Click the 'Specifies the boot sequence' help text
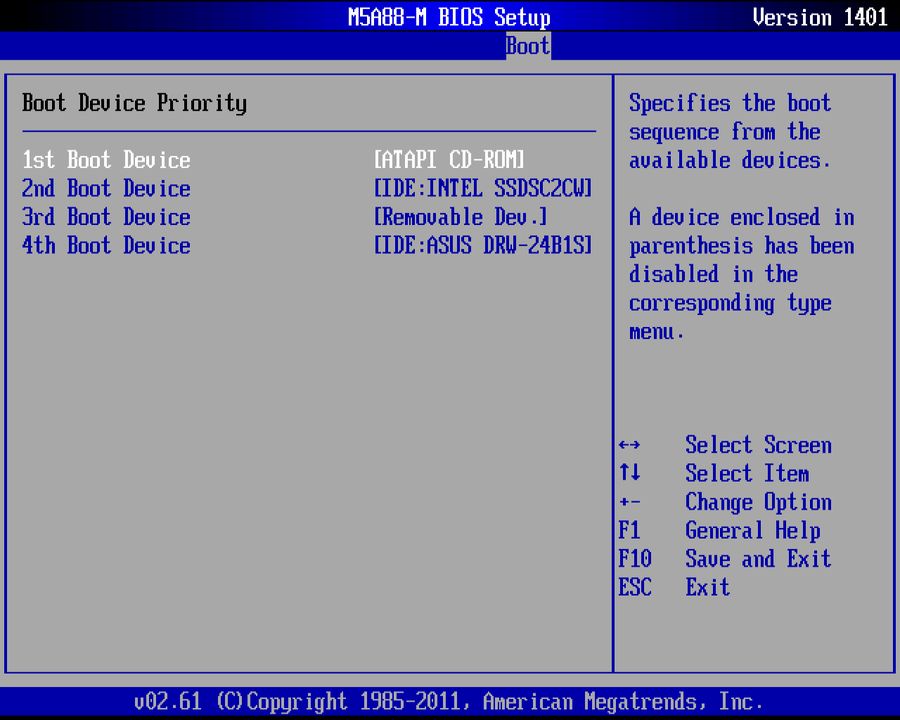Viewport: 900px width, 720px height. 730,131
